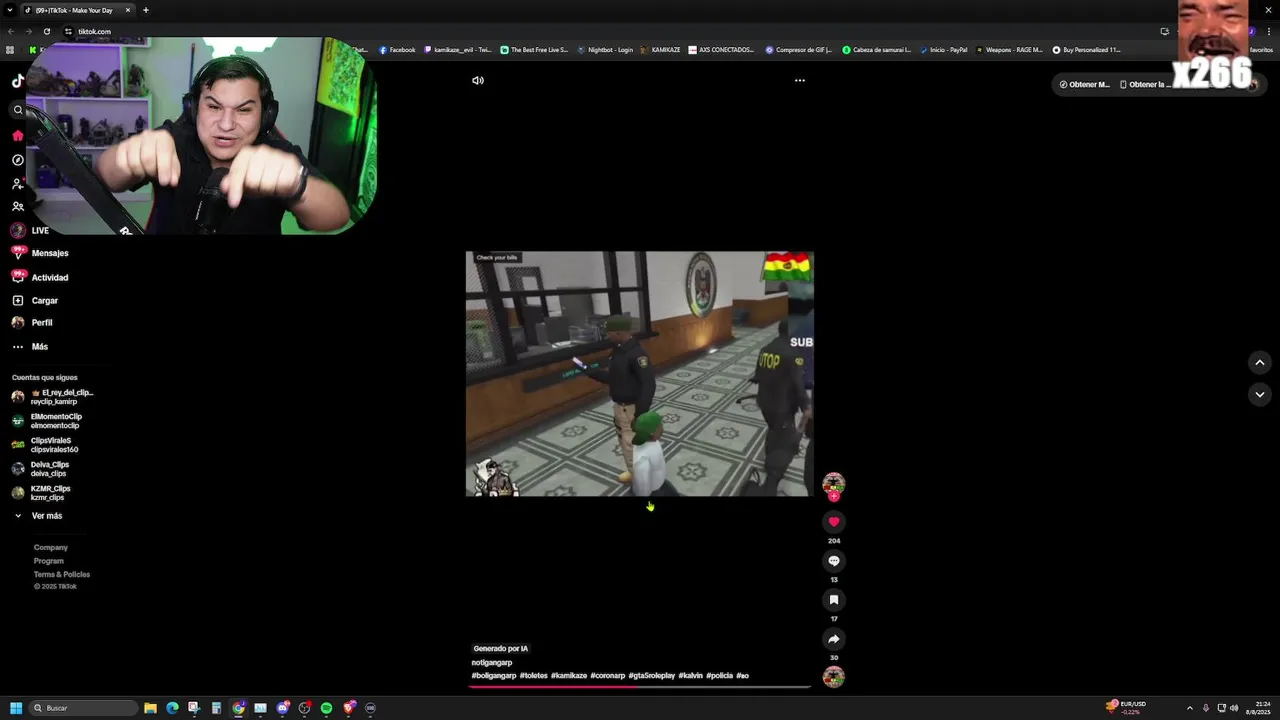
Task: Reload the page with browser refresh icon
Action: pos(46,31)
